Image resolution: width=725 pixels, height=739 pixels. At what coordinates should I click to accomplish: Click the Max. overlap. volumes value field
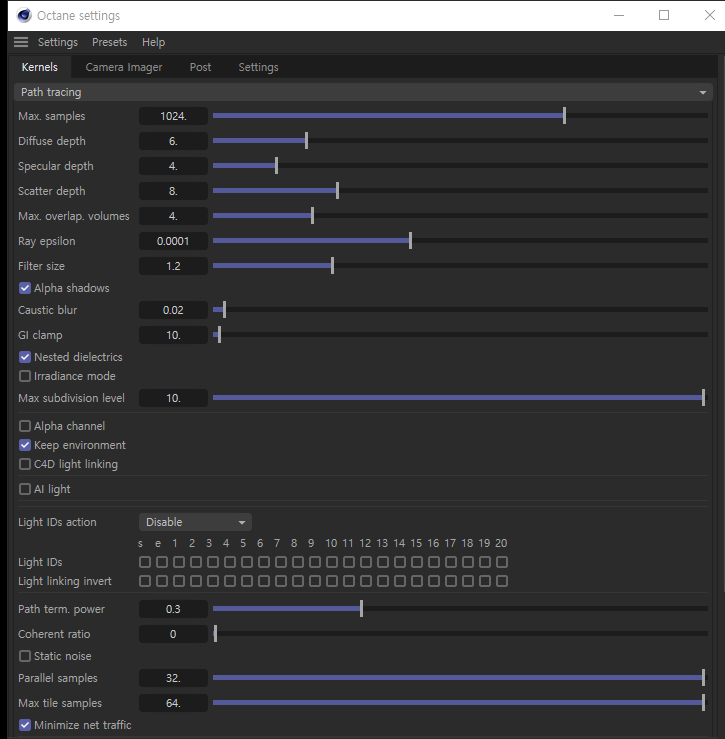[173, 216]
